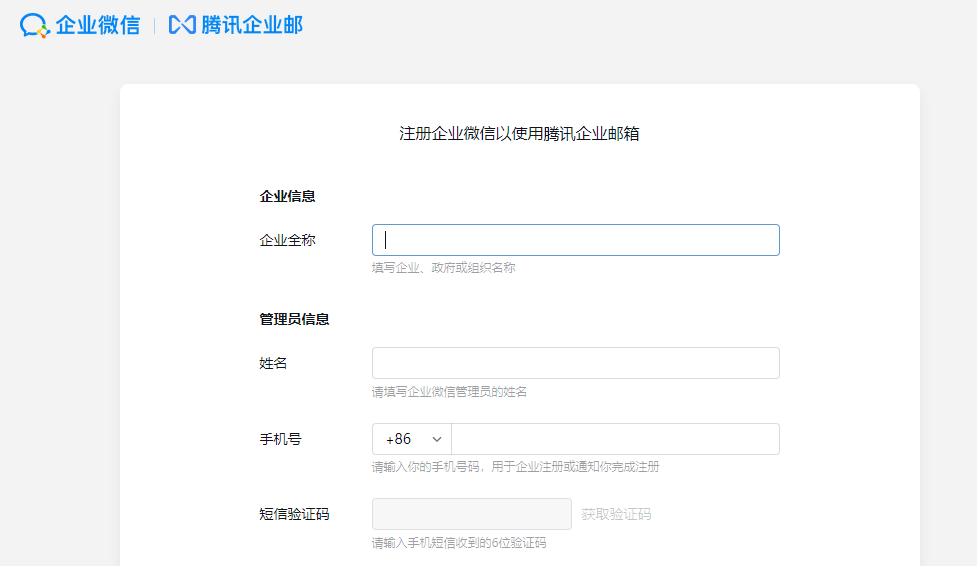Image resolution: width=977 pixels, height=566 pixels.
Task: Focus the 企业全称 input field
Action: click(x=576, y=240)
